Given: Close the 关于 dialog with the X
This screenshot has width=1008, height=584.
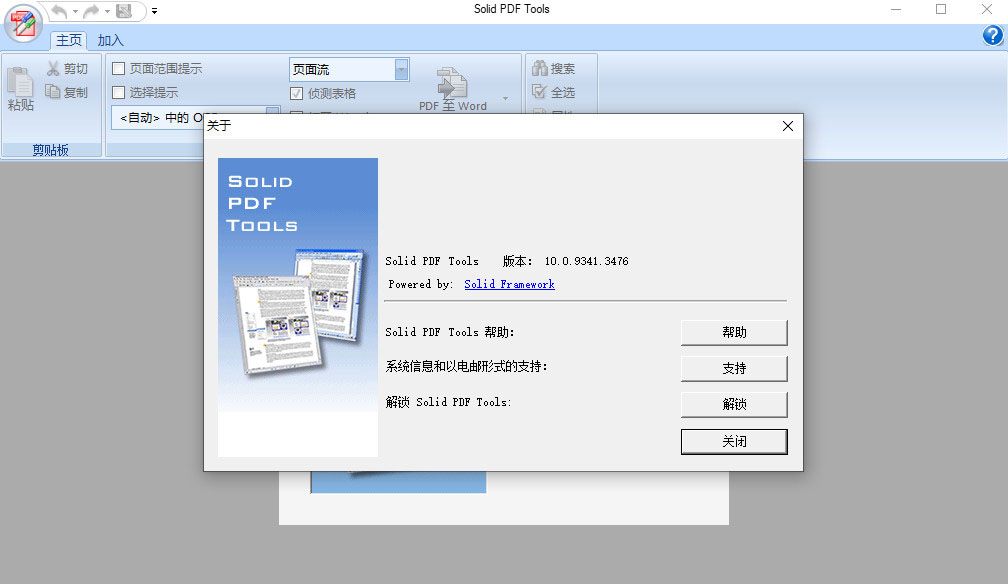Looking at the screenshot, I should (x=788, y=126).
